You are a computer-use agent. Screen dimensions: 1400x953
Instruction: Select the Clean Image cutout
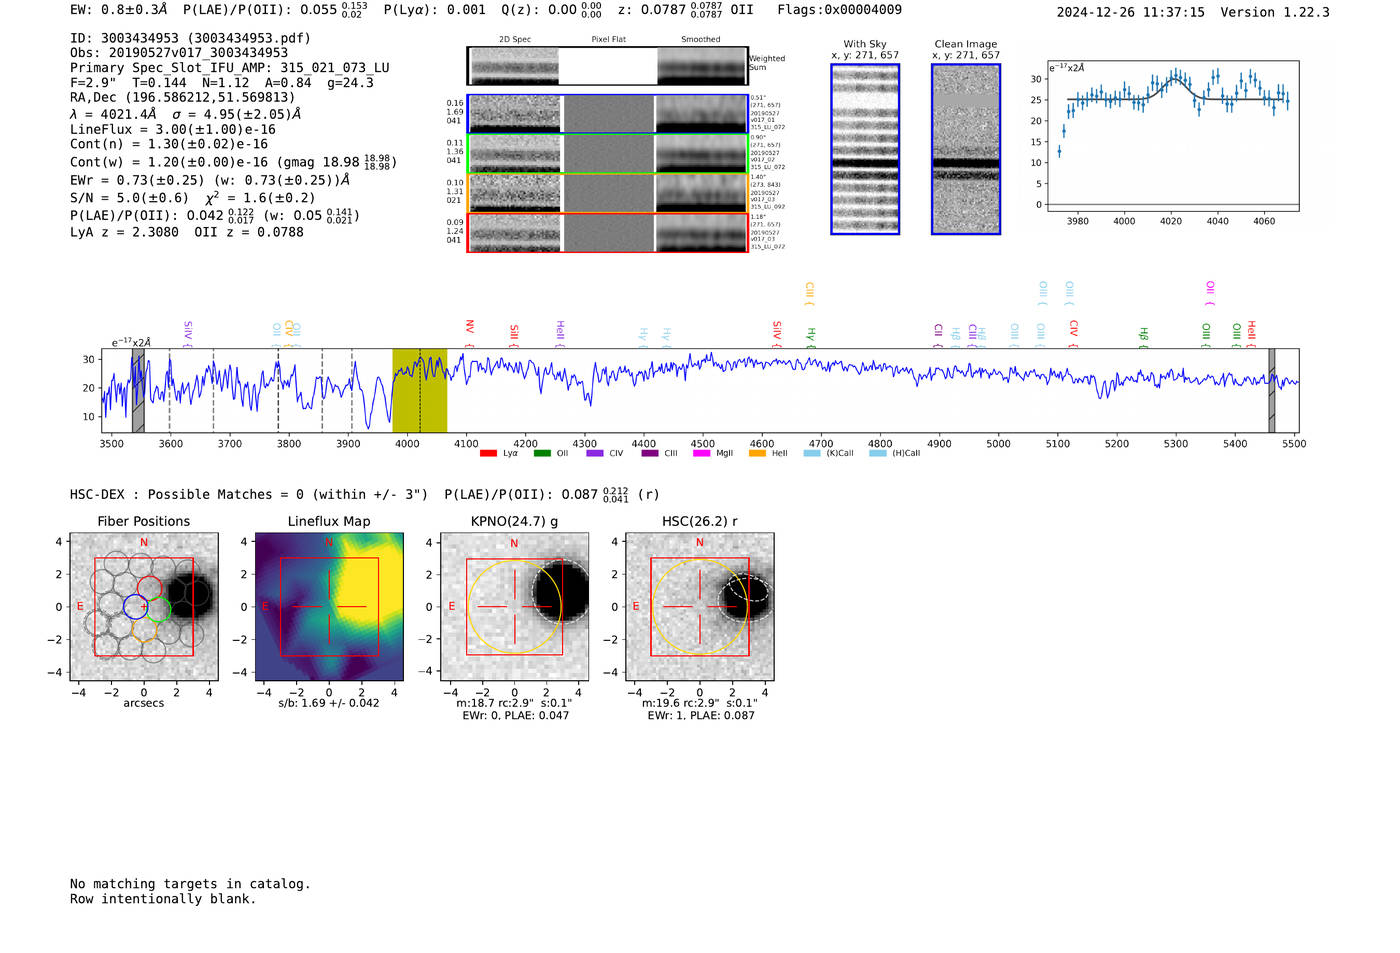point(966,149)
